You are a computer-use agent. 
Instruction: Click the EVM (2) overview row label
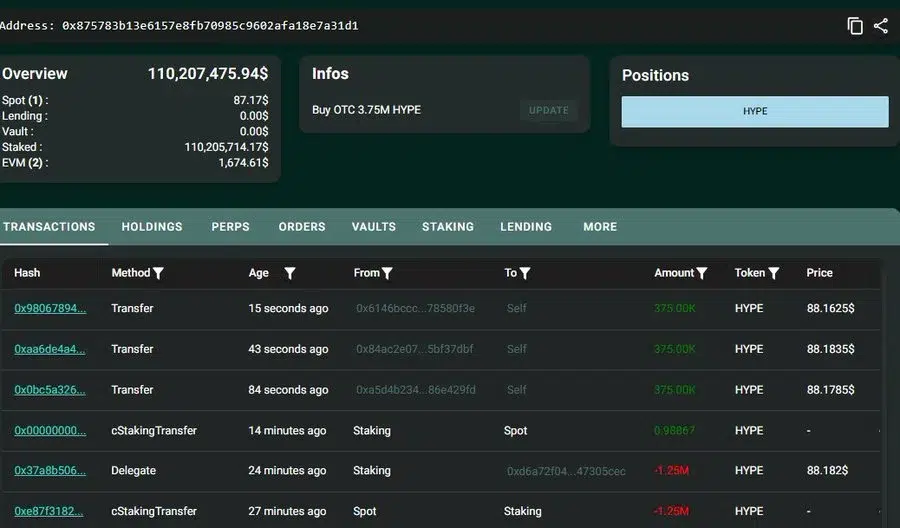[x=25, y=162]
